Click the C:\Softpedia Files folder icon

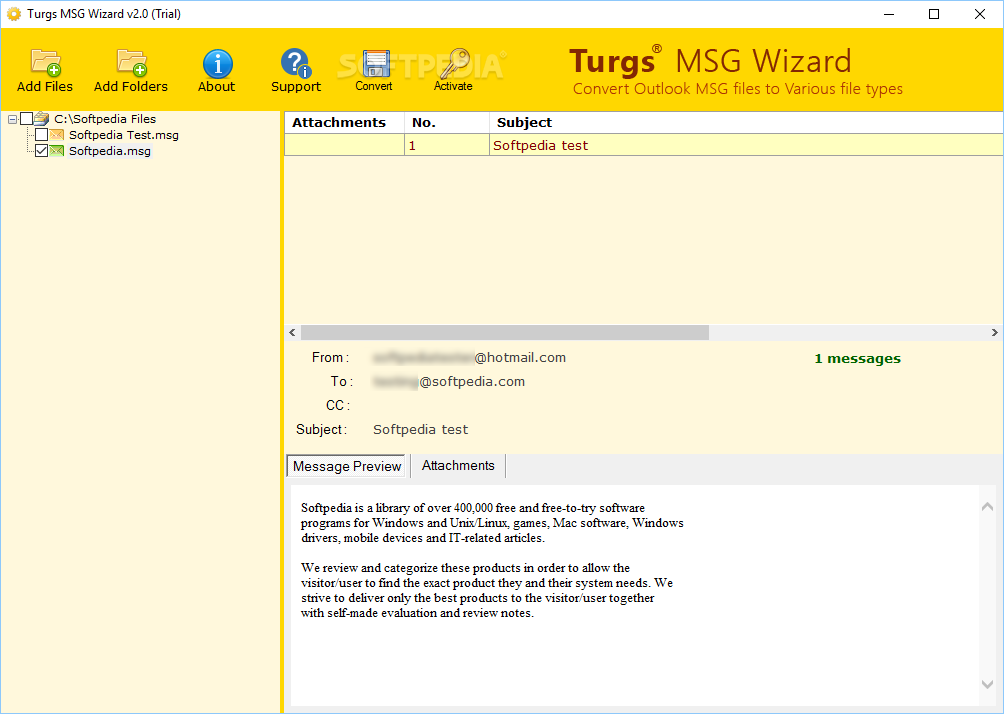click(42, 118)
